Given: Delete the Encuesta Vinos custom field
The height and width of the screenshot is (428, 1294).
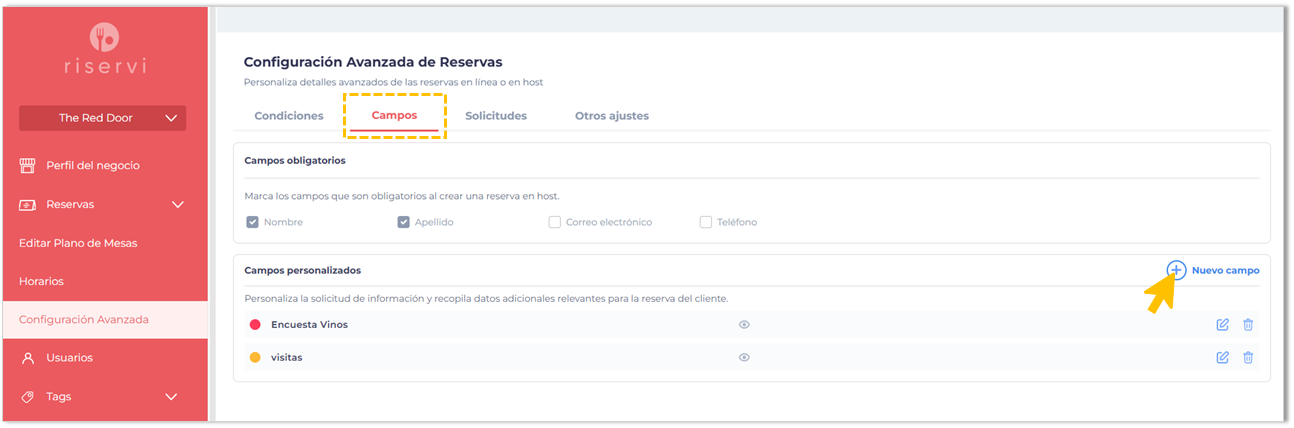Looking at the screenshot, I should click(x=1248, y=325).
